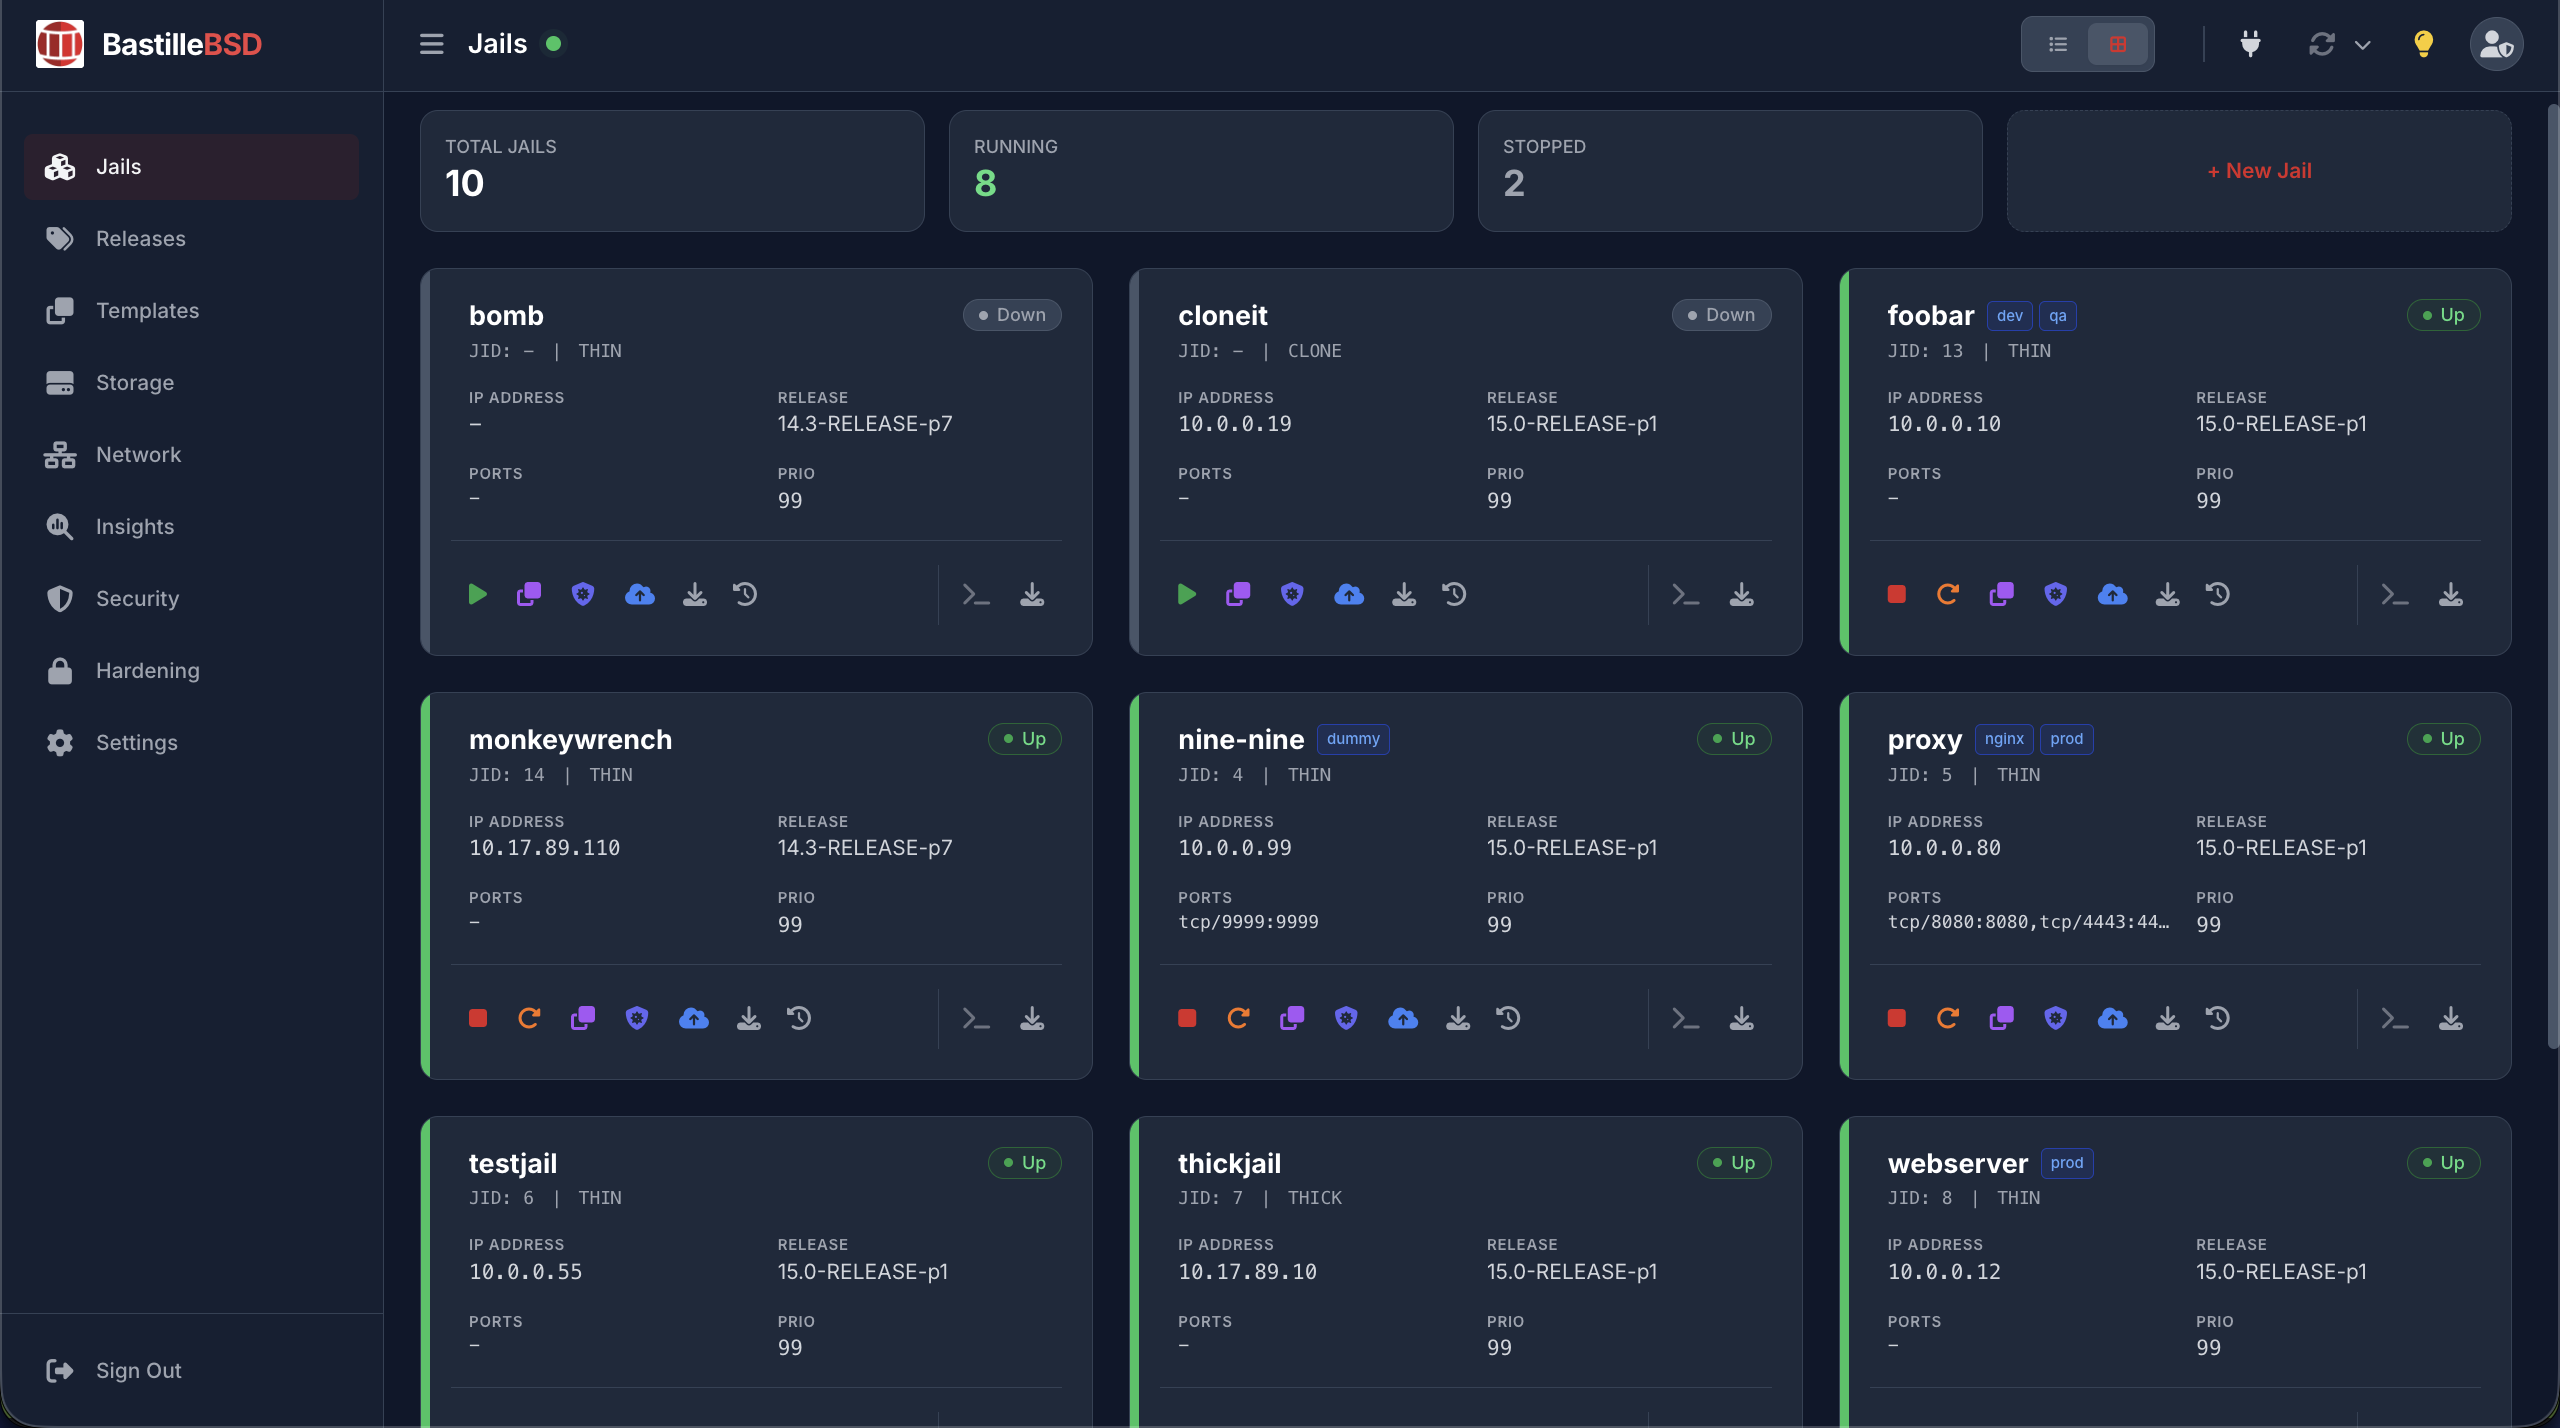The image size is (2560, 1428).
Task: Stop the foobar jail
Action: coord(1896,595)
